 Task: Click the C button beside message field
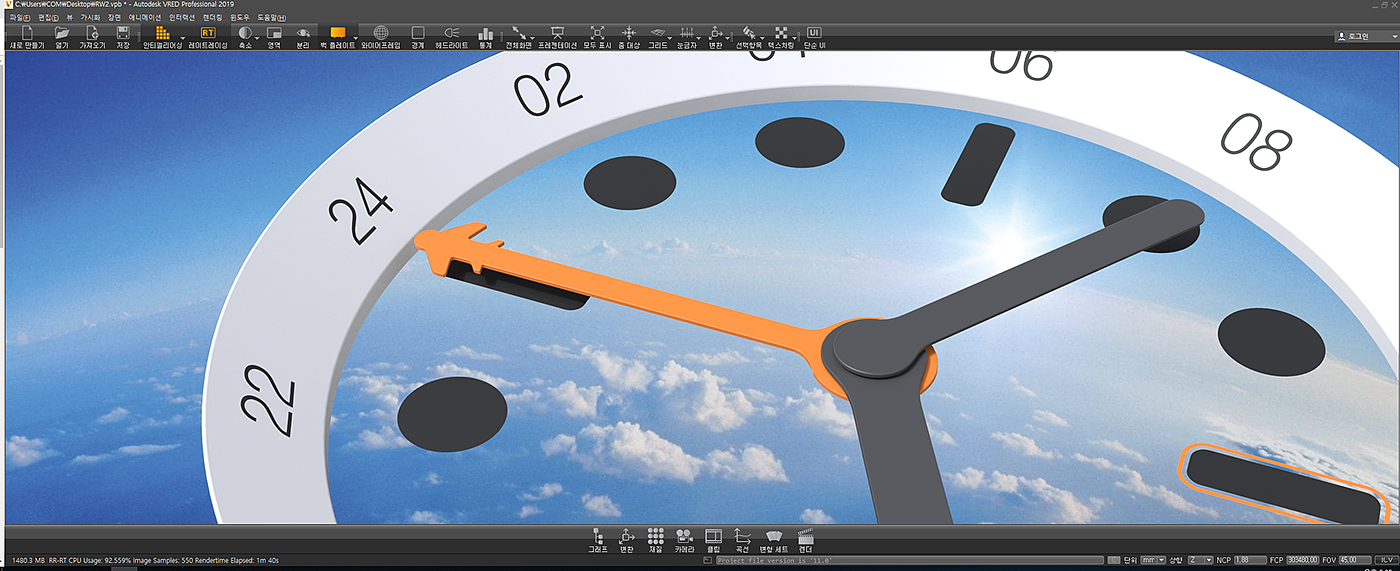(x=1114, y=560)
